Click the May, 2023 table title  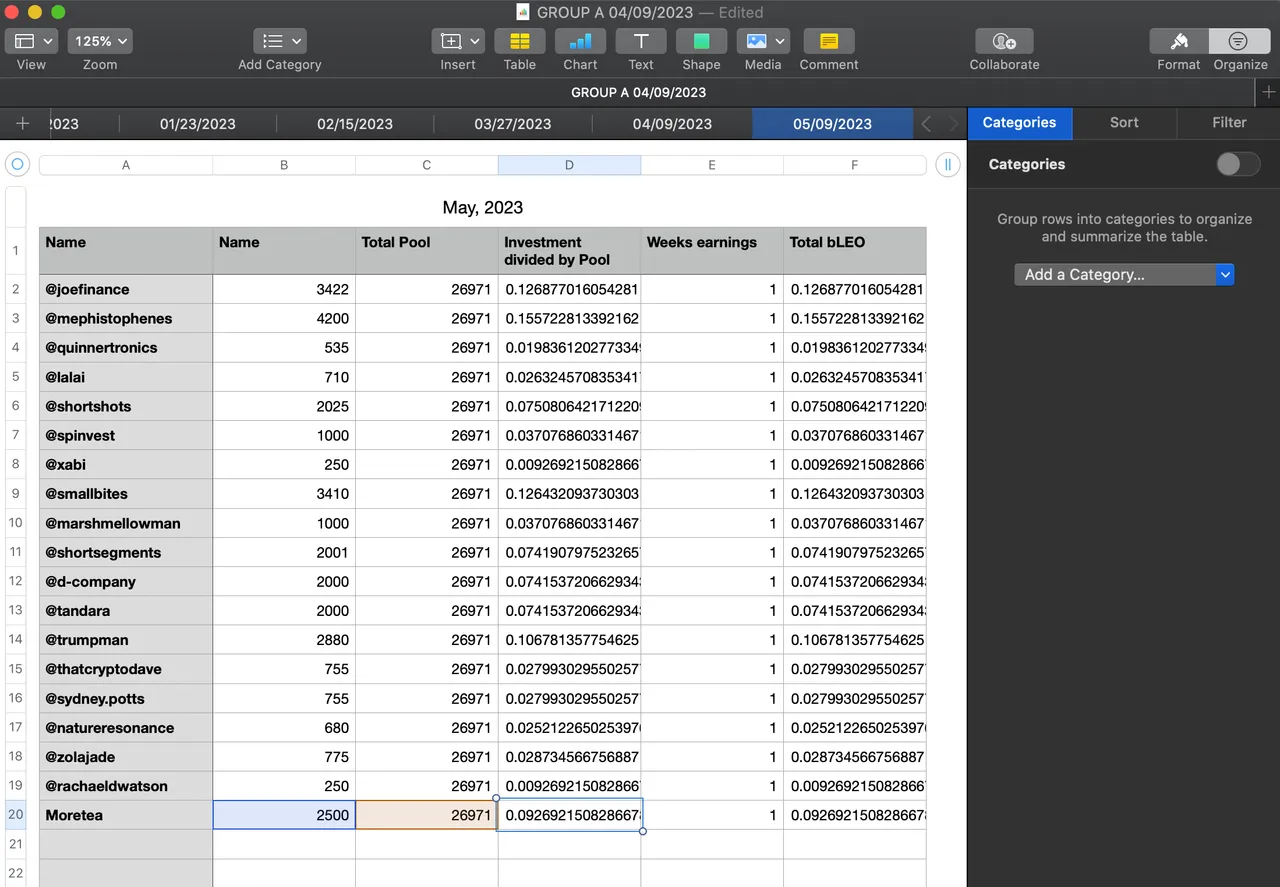tap(483, 208)
